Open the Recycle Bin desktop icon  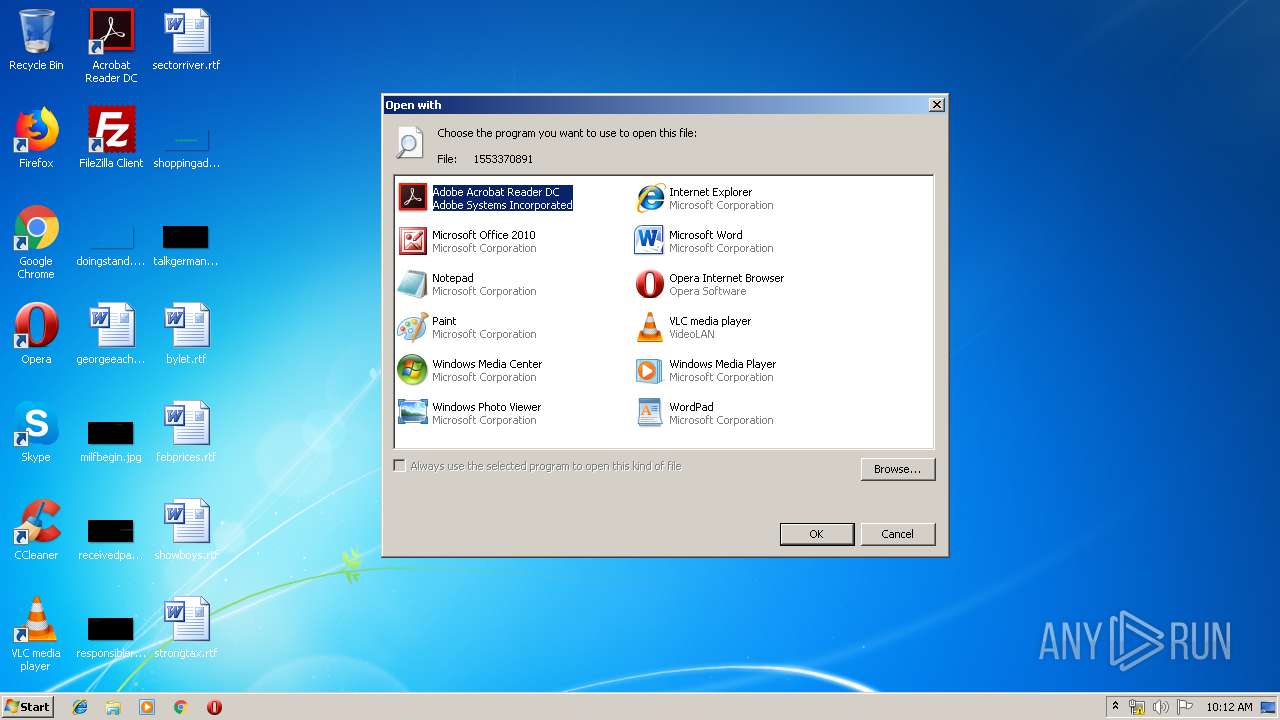[x=36, y=40]
